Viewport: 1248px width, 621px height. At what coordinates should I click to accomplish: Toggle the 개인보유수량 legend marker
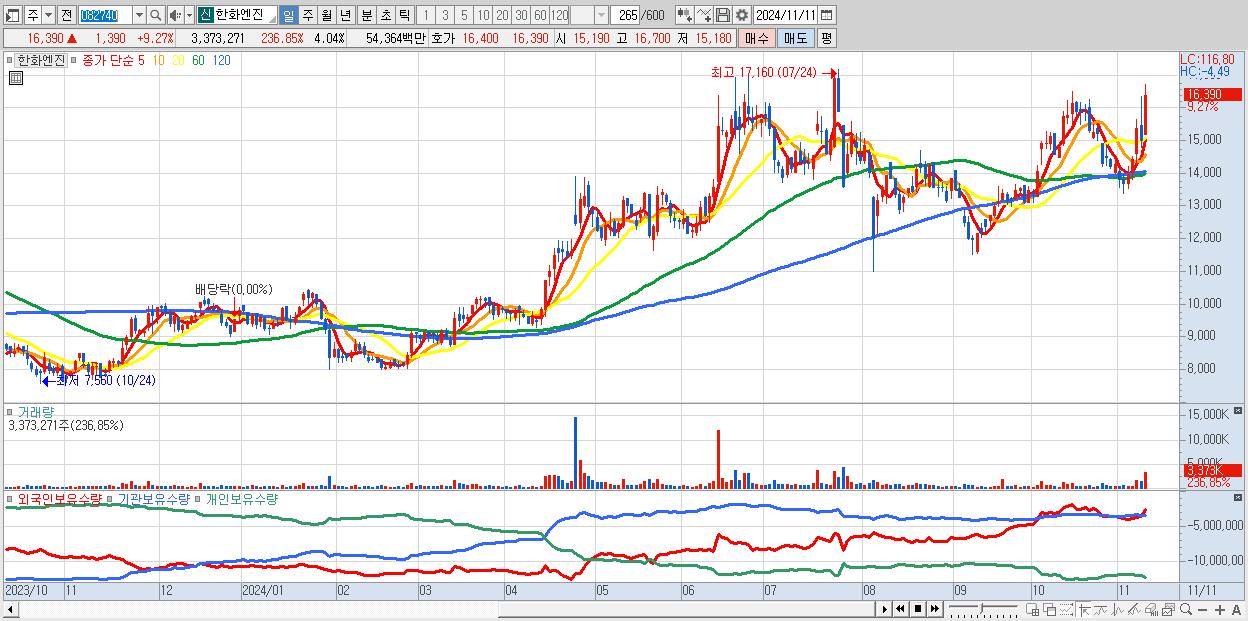click(199, 498)
